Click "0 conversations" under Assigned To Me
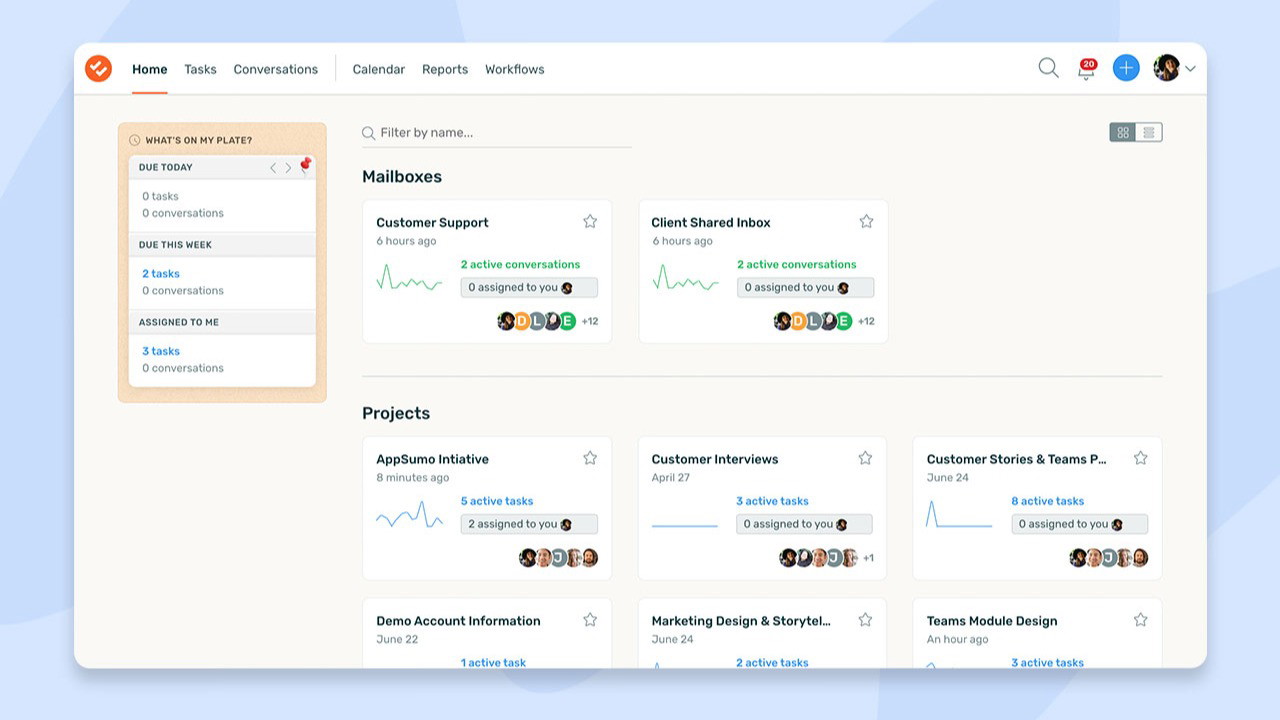 click(183, 368)
